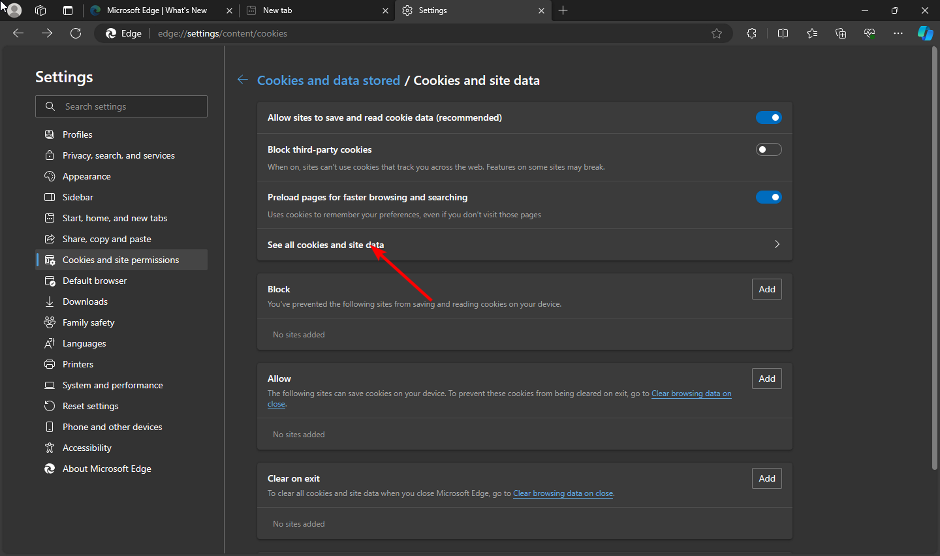Open Printers settings section
The height and width of the screenshot is (556, 940).
pos(122,364)
